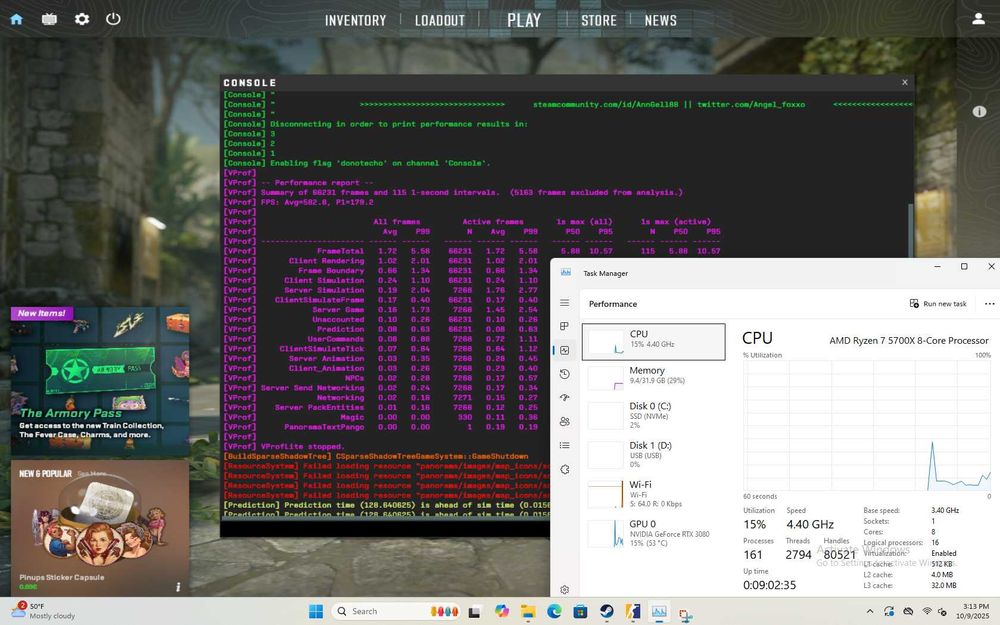The width and height of the screenshot is (1000, 625).
Task: Open Task Manager Services page icon
Action: pyautogui.click(x=565, y=469)
